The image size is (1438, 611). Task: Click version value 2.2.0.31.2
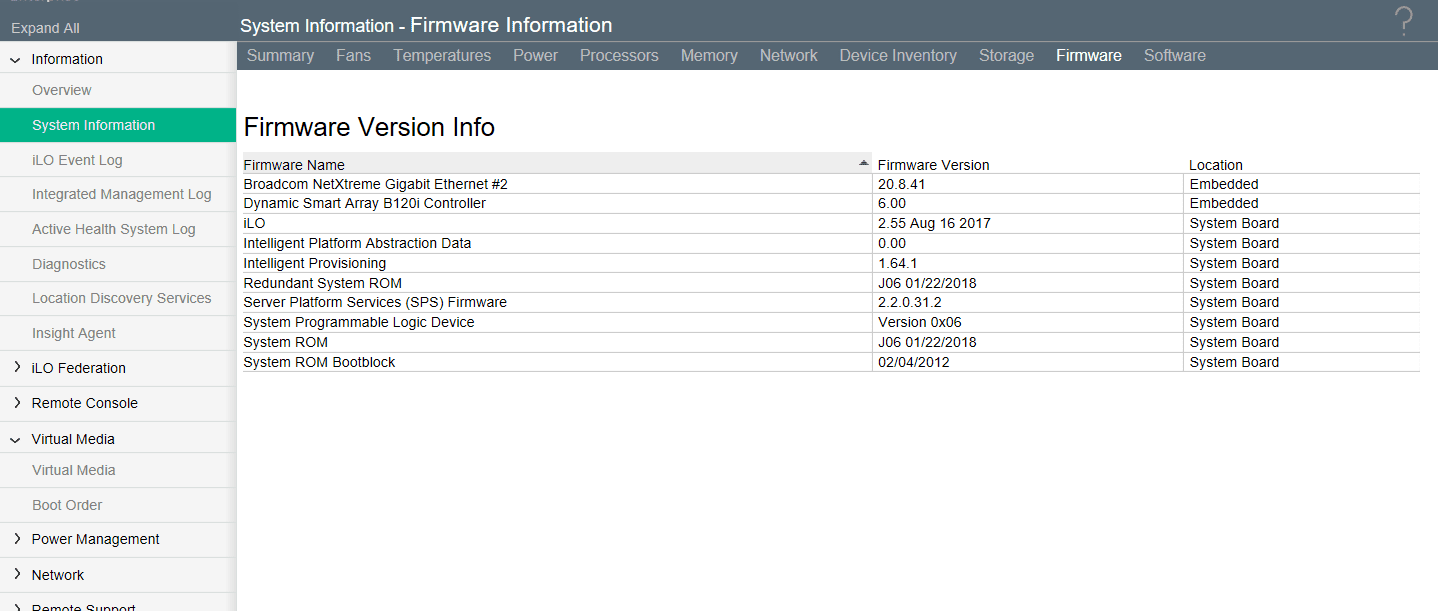pyautogui.click(x=910, y=302)
